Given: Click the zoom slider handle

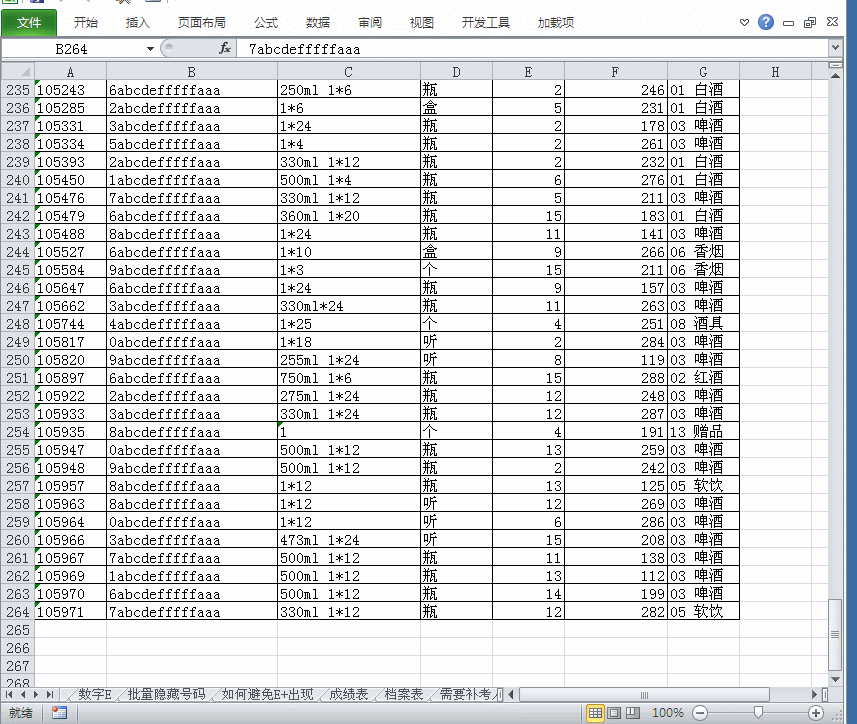Looking at the screenshot, I should (758, 712).
